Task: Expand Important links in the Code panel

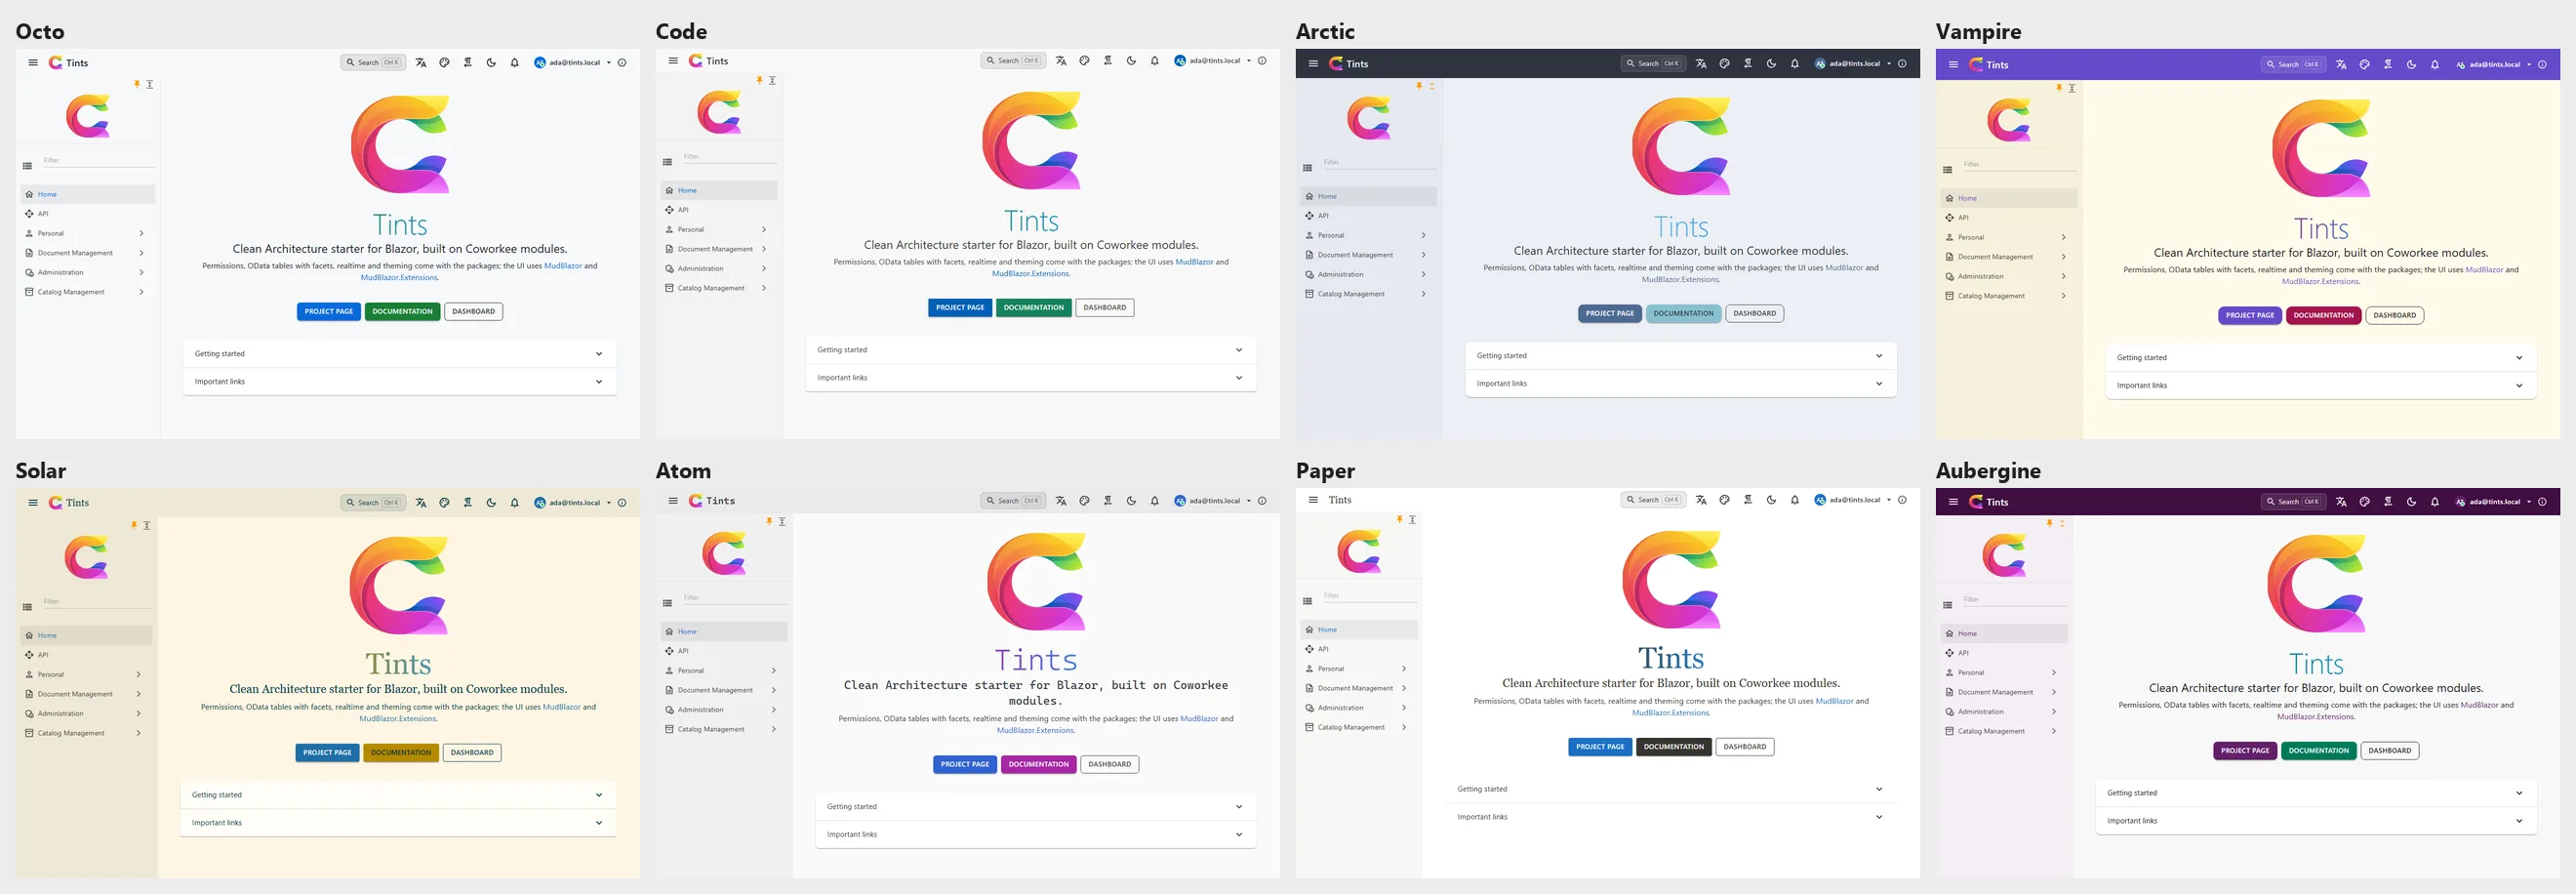Action: 1031,378
